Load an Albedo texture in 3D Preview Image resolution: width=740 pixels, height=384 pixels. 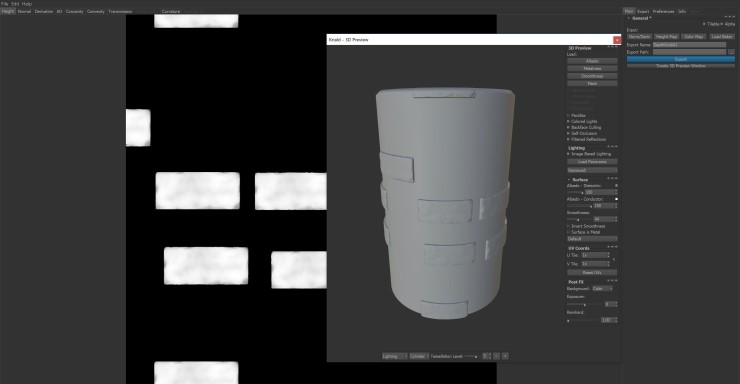592,61
